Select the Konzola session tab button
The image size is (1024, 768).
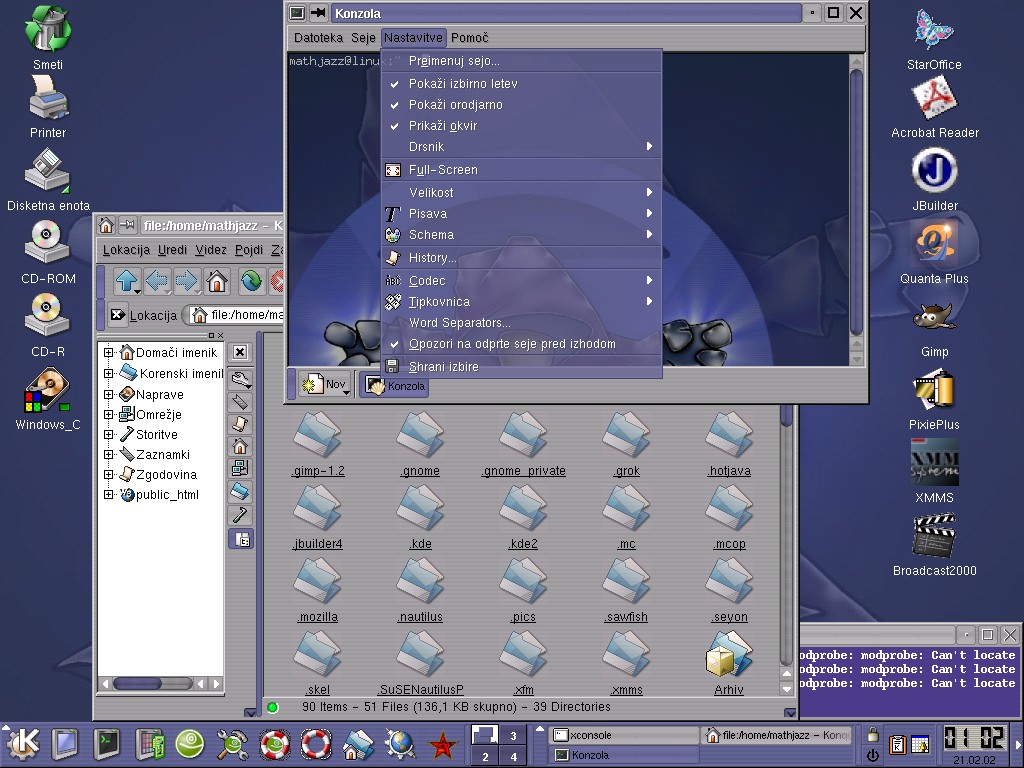pos(394,386)
